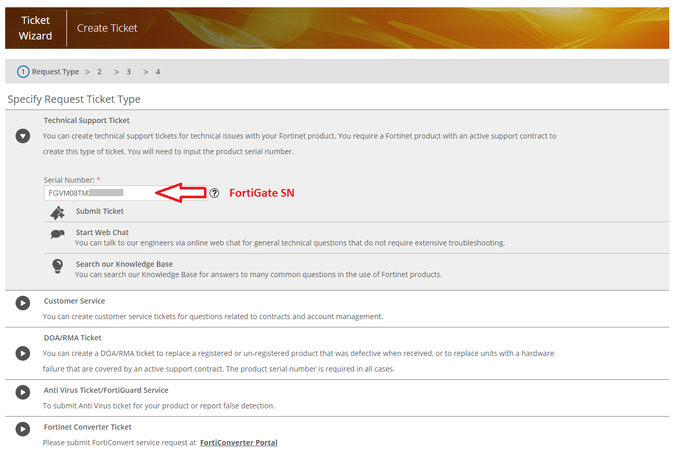The image size is (688, 452).
Task: Expand the DOA/RMA Ticket section
Action: tap(23, 354)
